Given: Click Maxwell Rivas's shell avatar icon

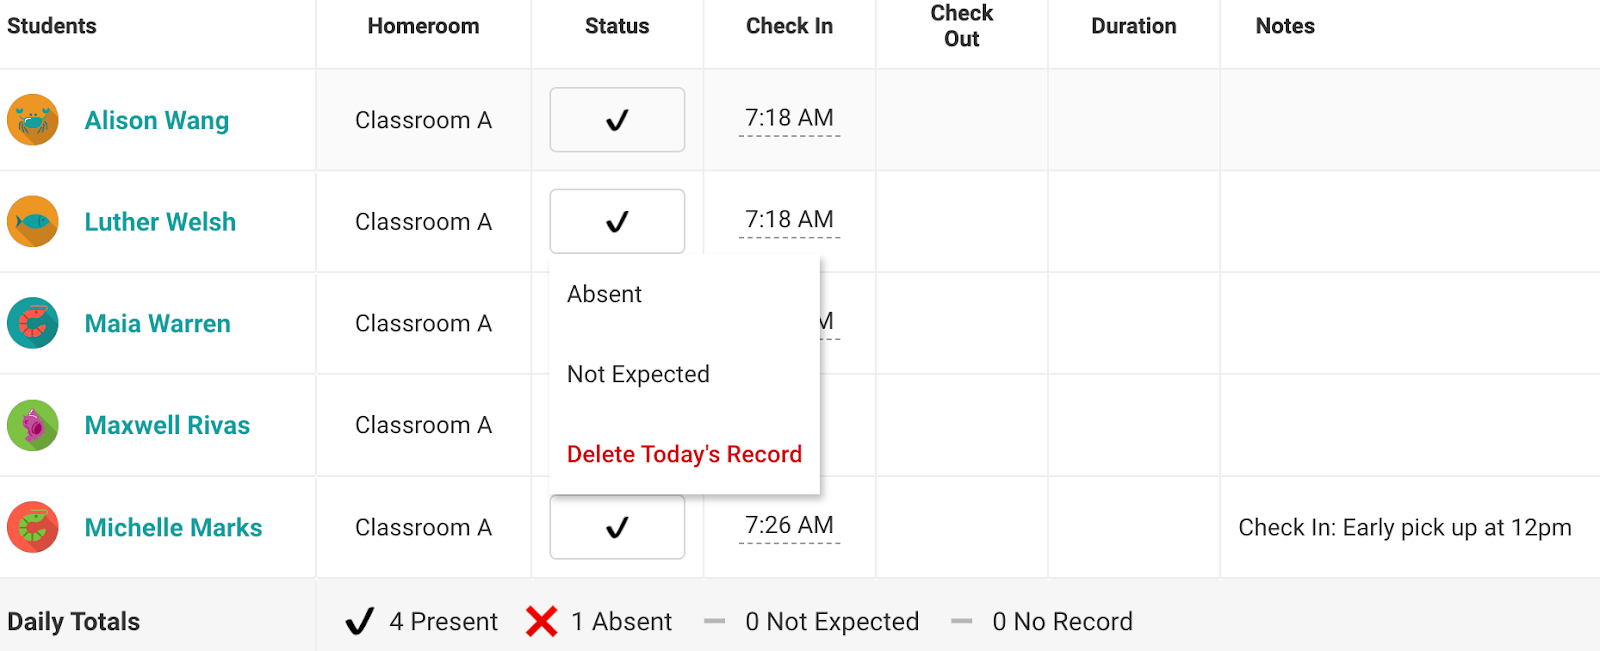Looking at the screenshot, I should [33, 425].
